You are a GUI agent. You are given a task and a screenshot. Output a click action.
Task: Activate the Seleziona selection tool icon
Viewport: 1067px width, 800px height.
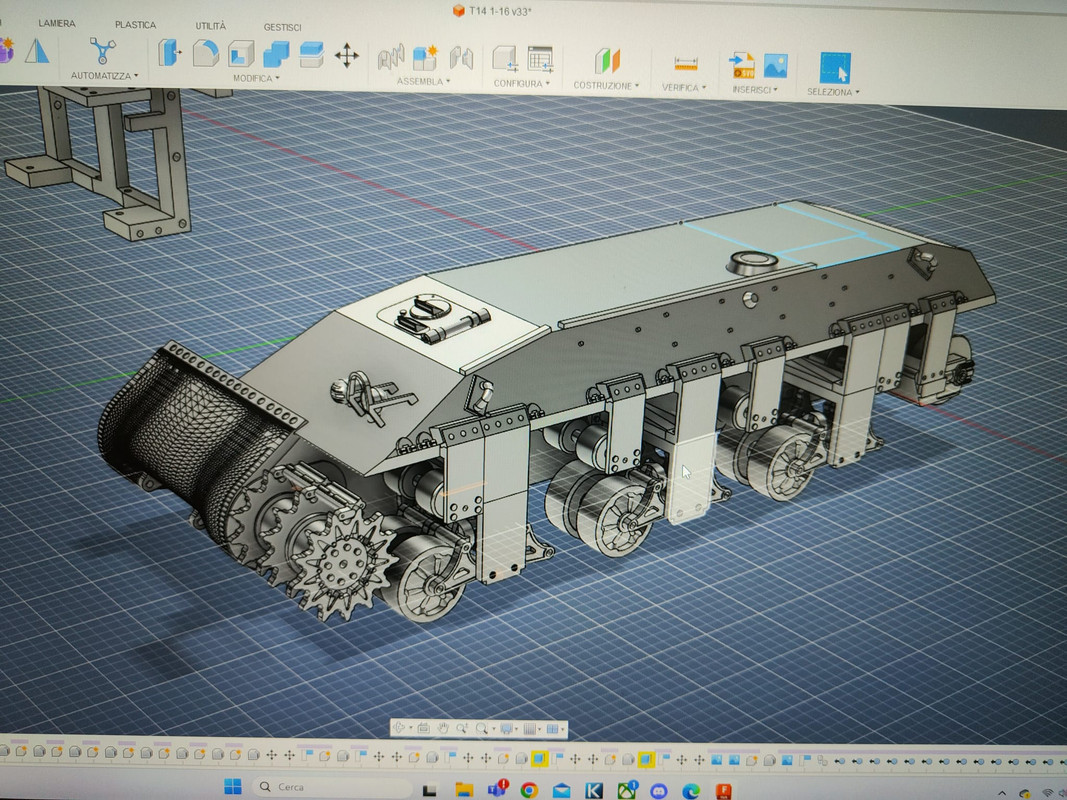[836, 68]
